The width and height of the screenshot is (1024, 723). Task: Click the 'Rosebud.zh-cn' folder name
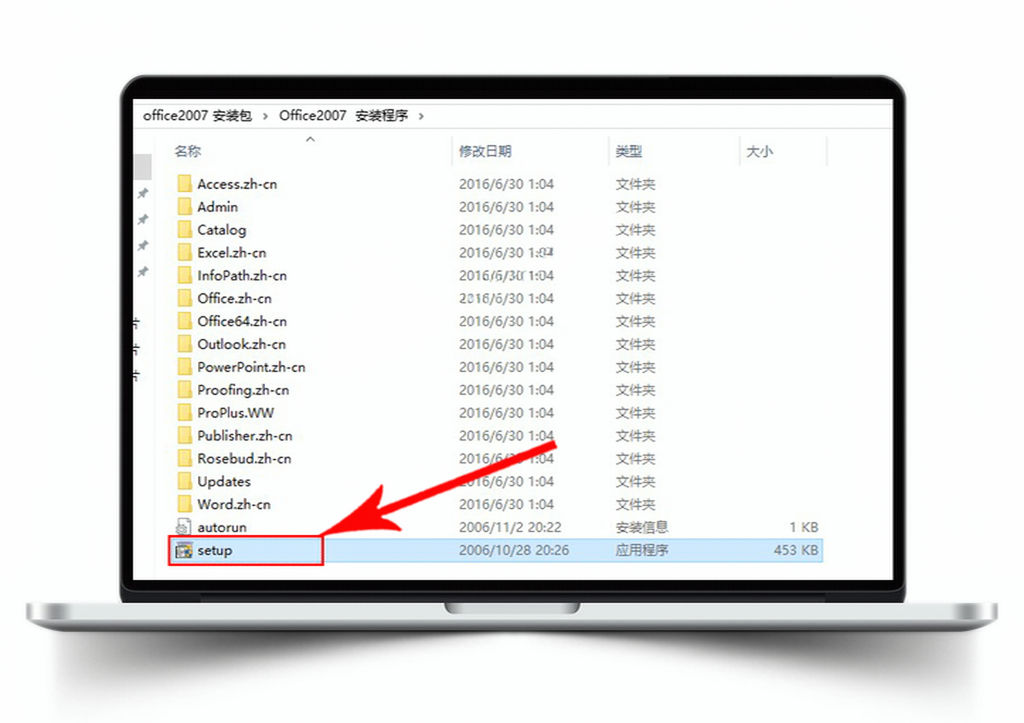(244, 458)
